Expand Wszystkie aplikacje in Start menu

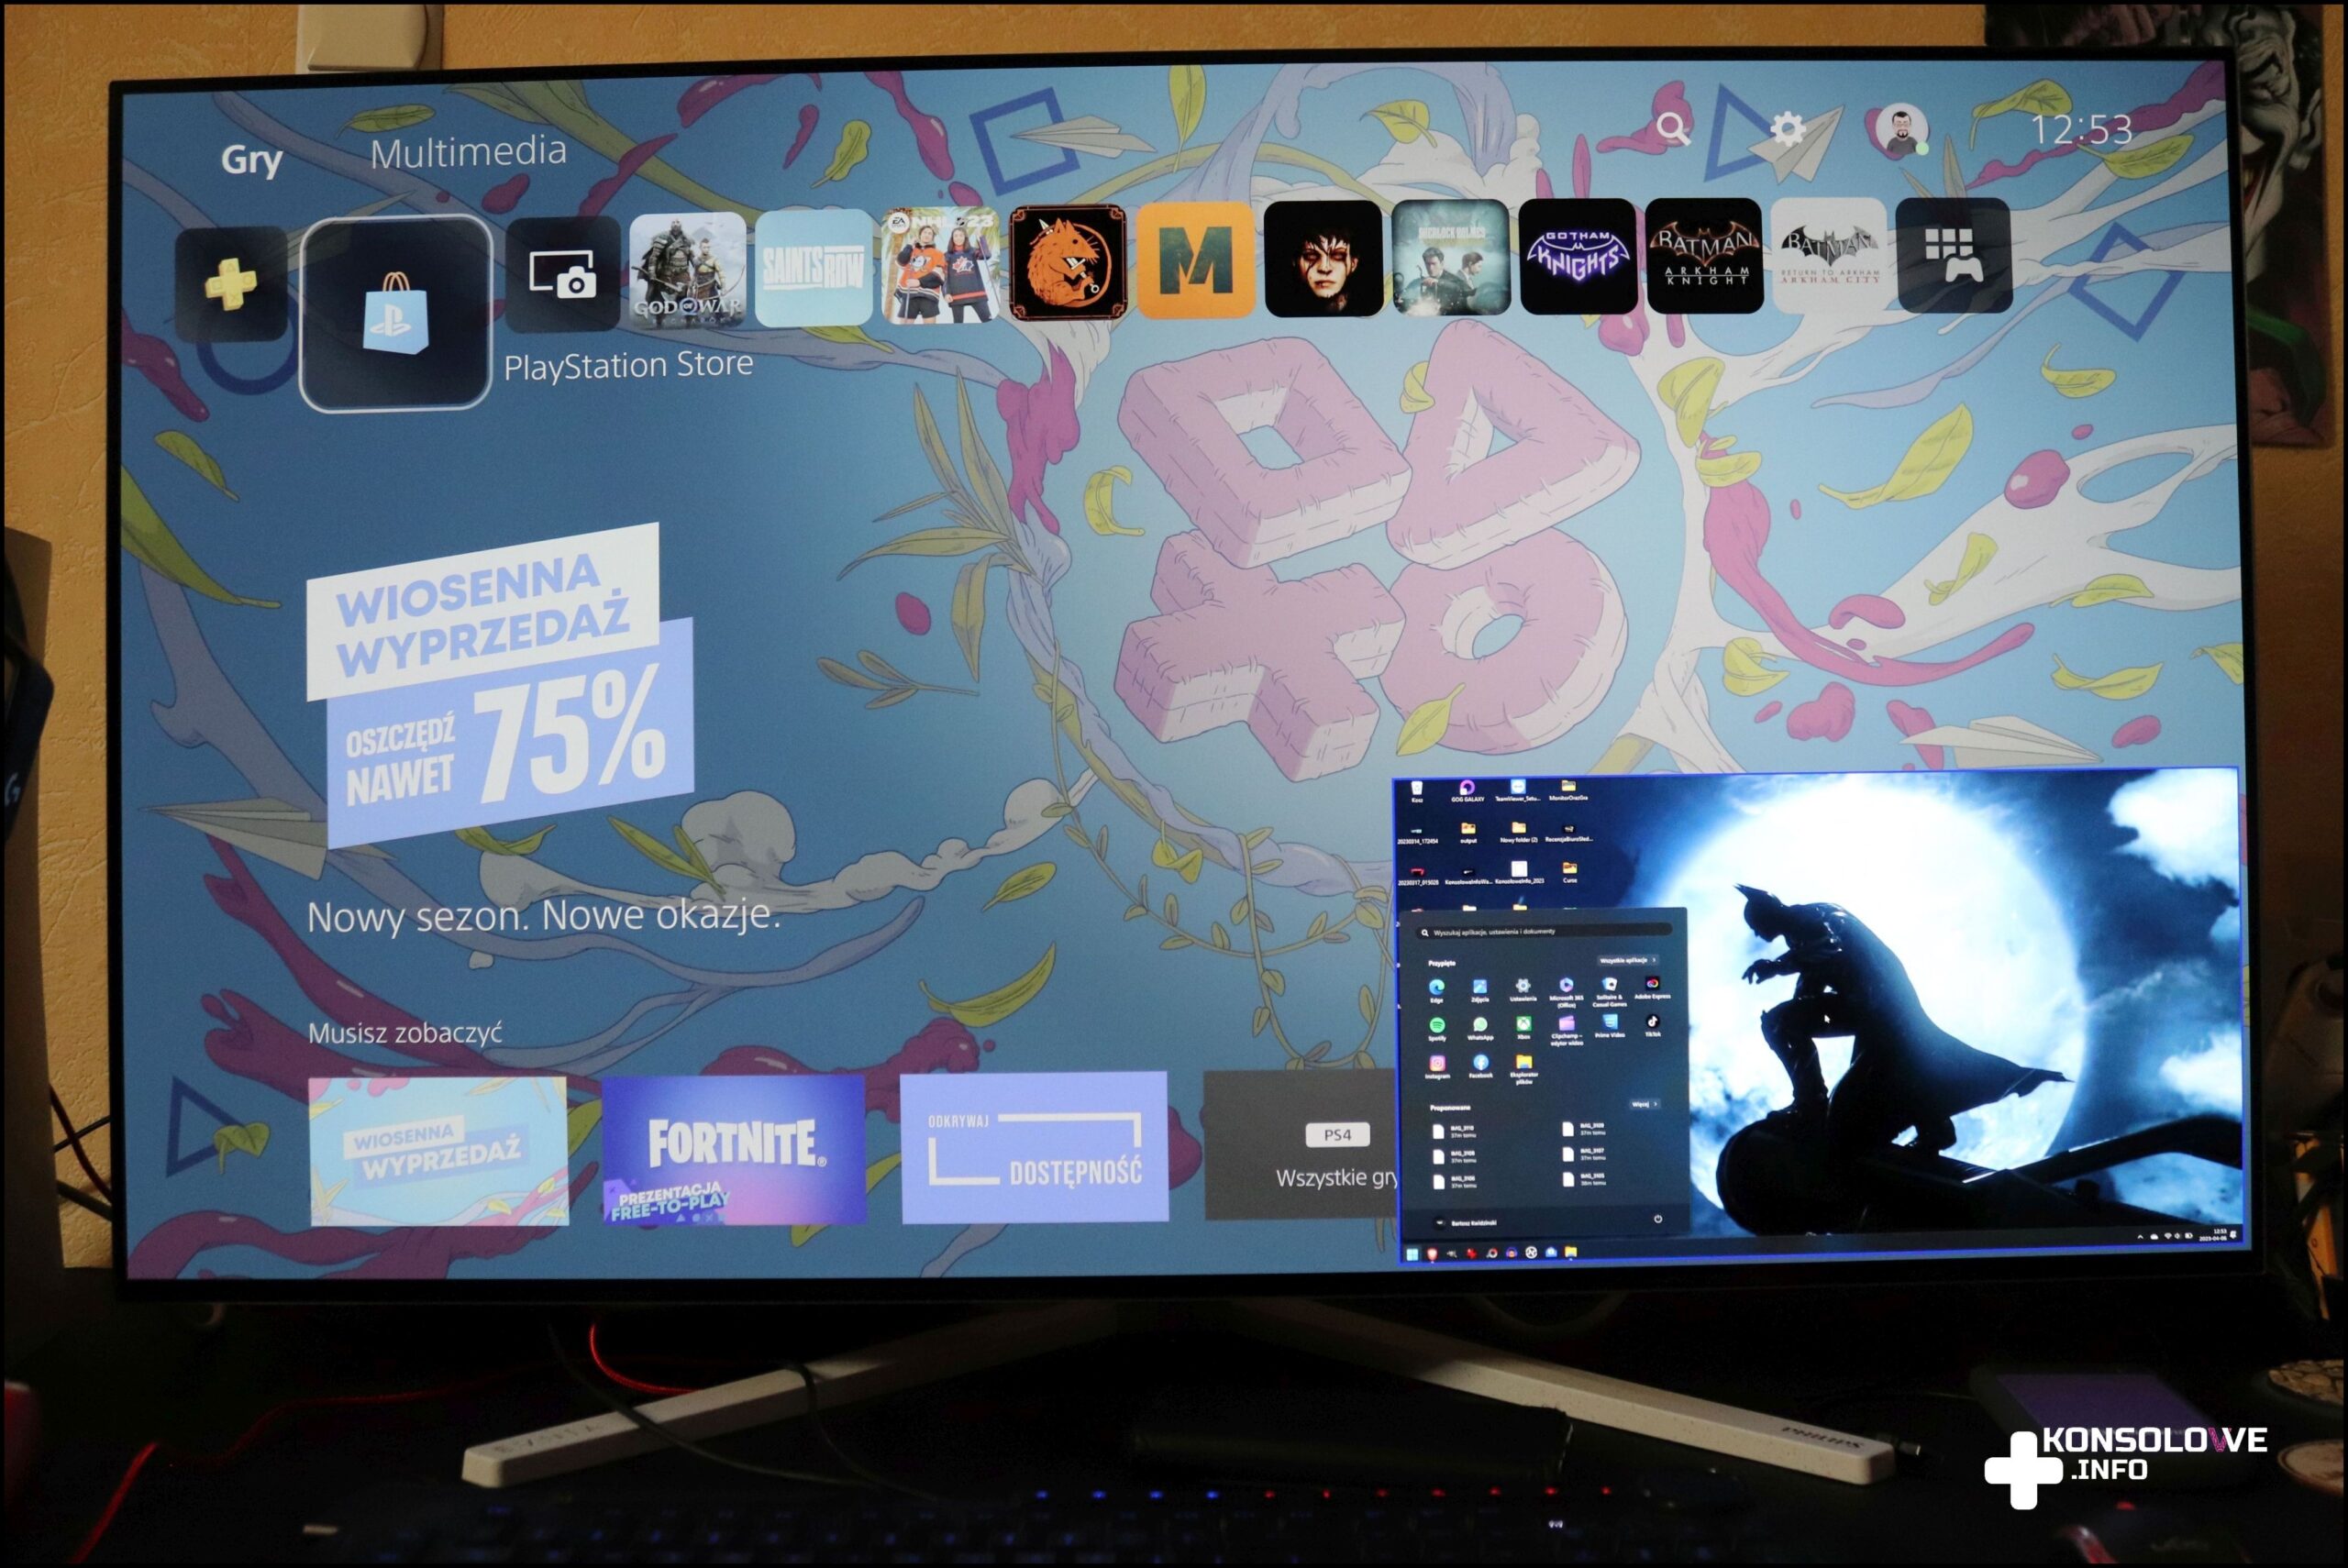[1627, 960]
